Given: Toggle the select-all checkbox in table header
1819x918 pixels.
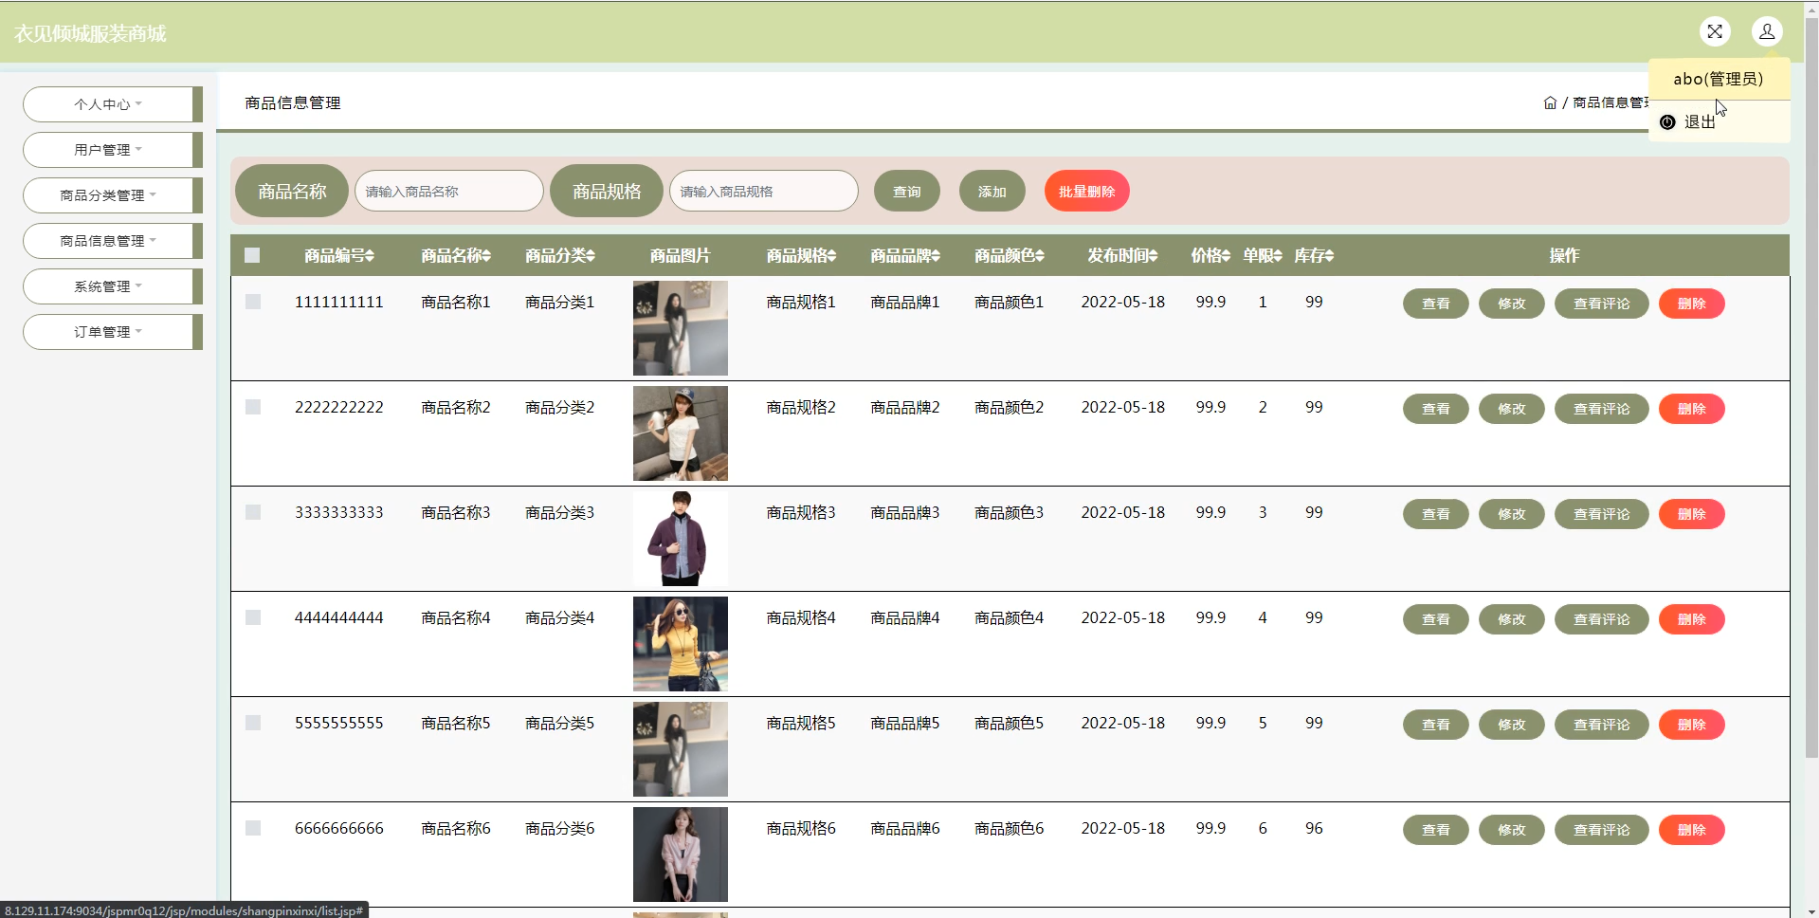Looking at the screenshot, I should (252, 255).
